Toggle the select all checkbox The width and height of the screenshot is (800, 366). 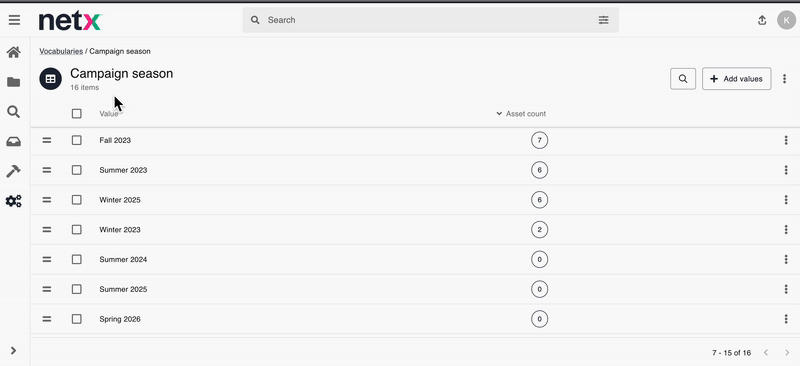click(77, 114)
